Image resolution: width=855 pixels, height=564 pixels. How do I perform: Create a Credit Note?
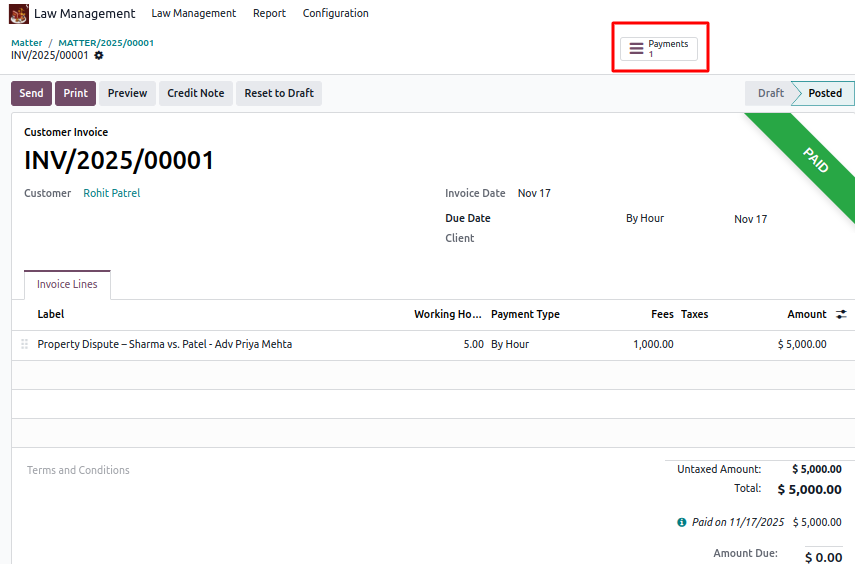(x=195, y=93)
